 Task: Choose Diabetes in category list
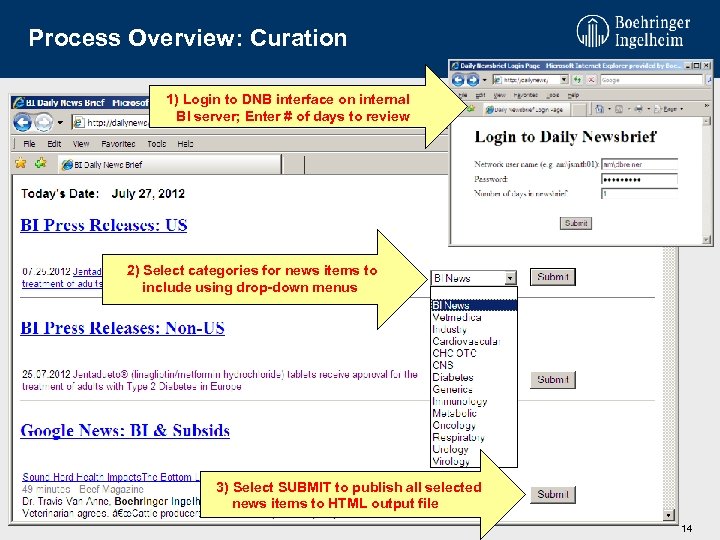tap(474, 377)
